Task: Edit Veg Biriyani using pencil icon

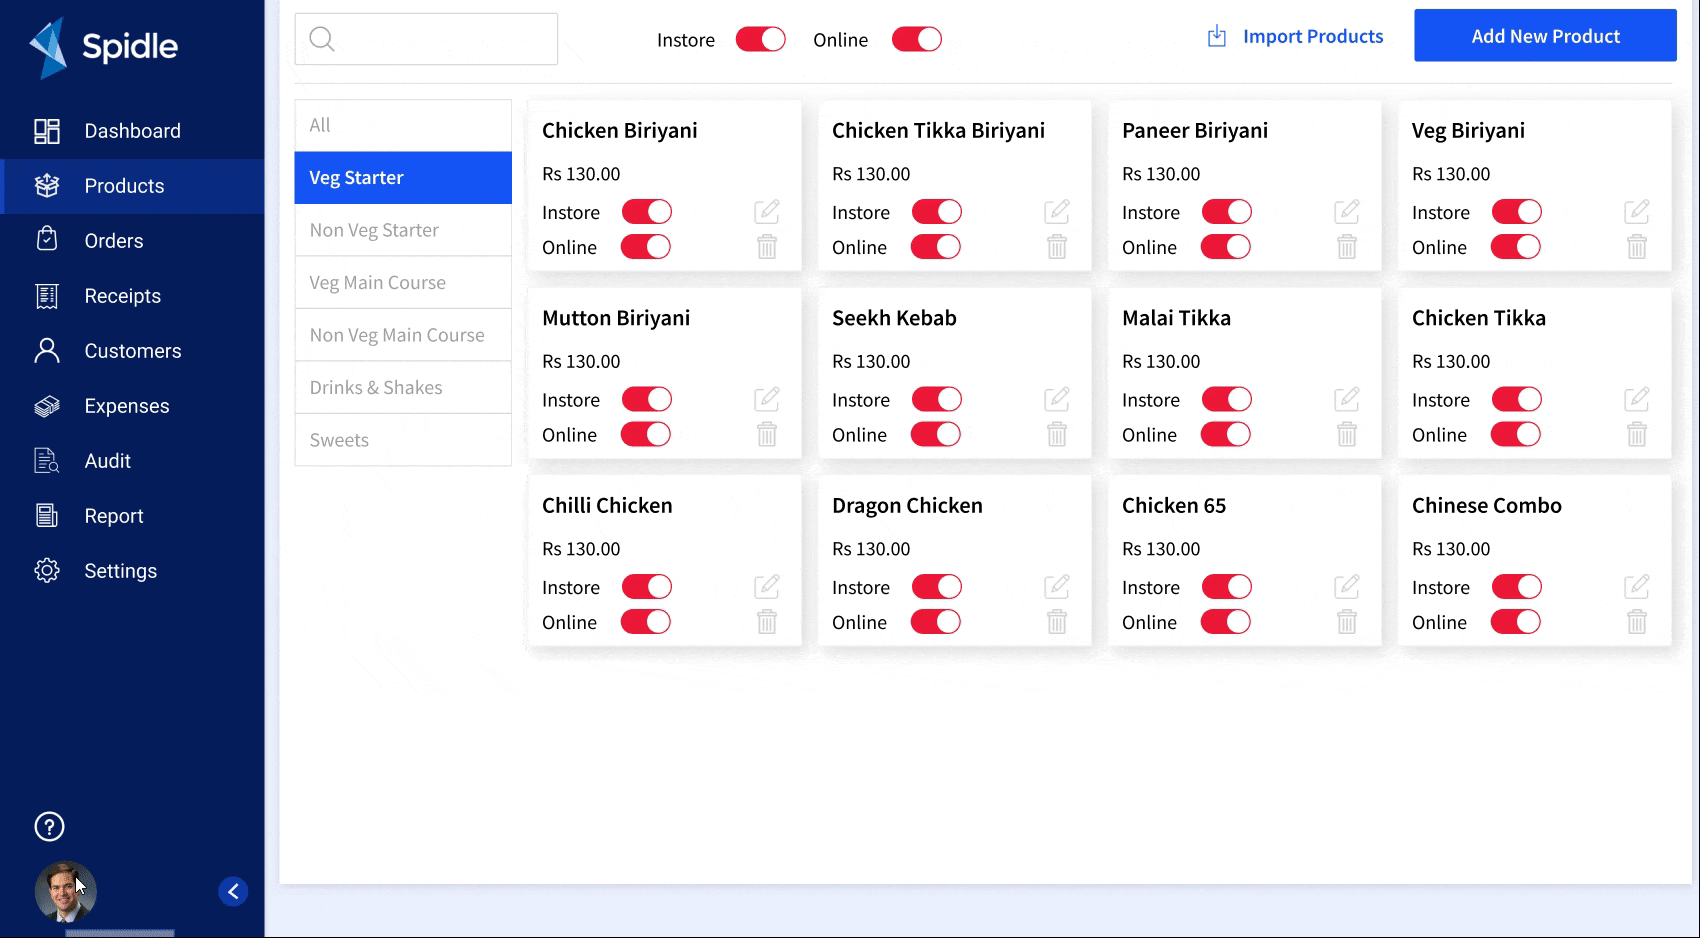Action: coord(1637,211)
